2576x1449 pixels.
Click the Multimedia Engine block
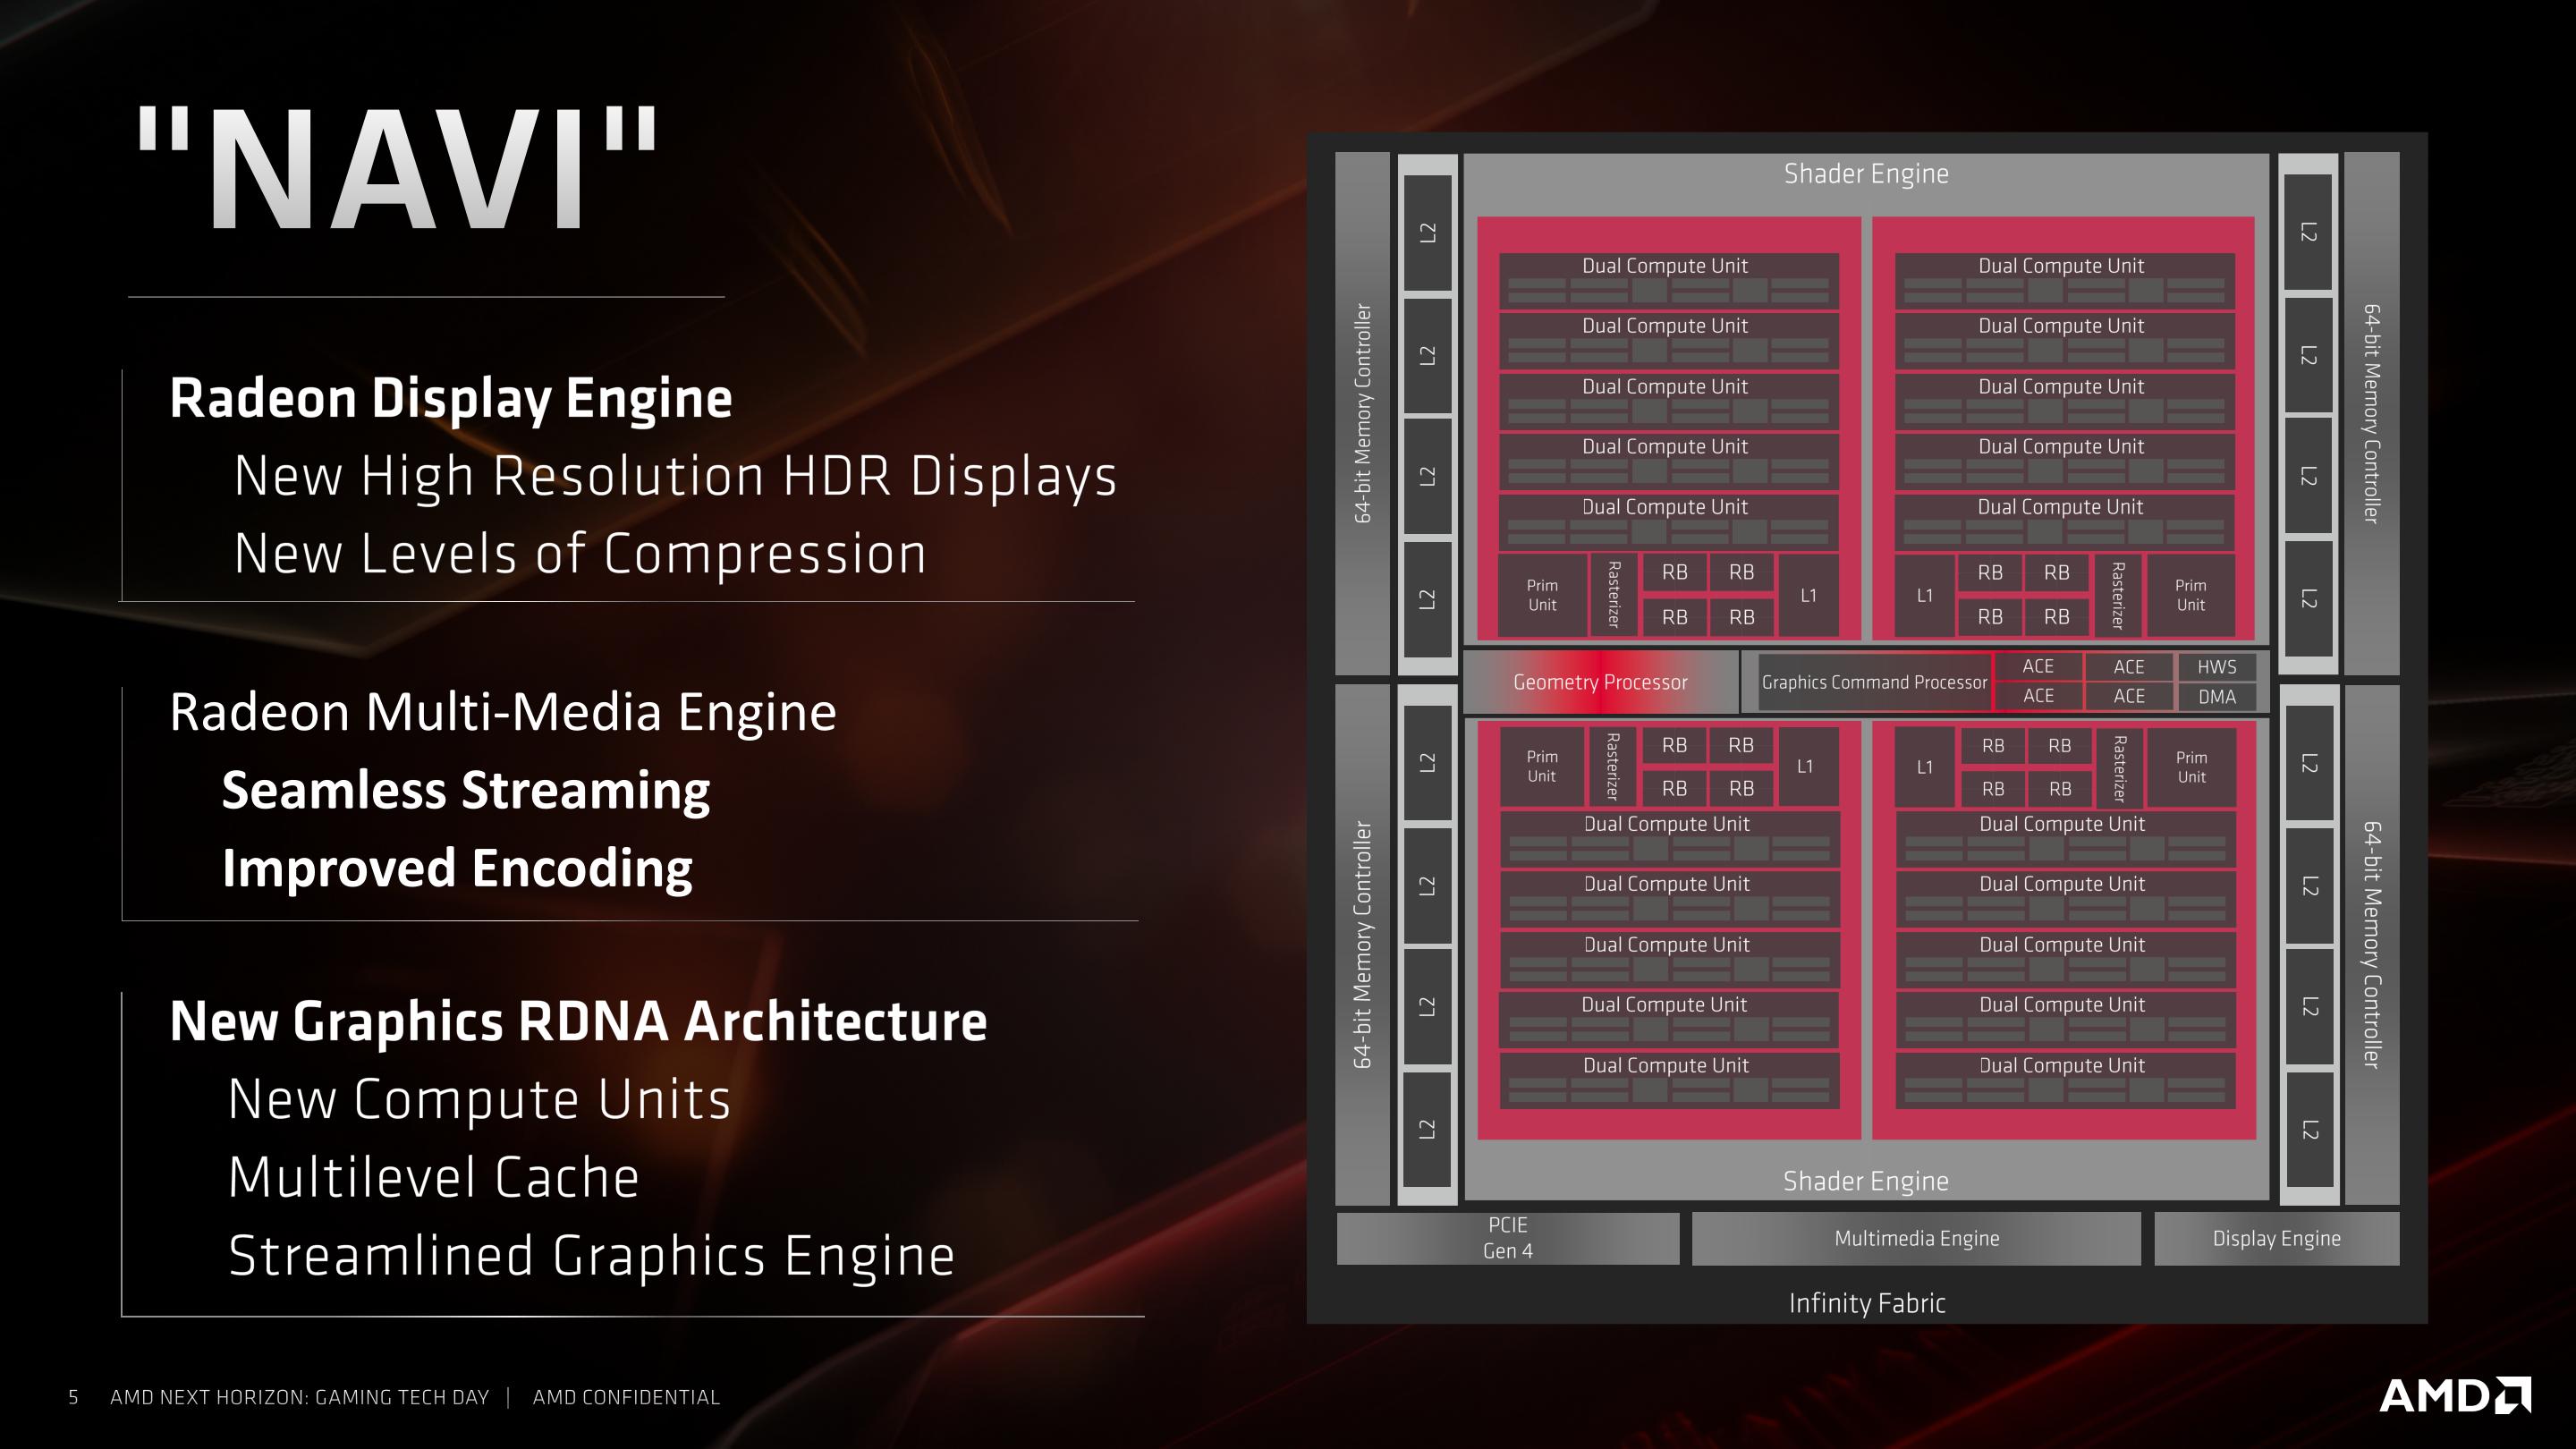[1916, 1238]
